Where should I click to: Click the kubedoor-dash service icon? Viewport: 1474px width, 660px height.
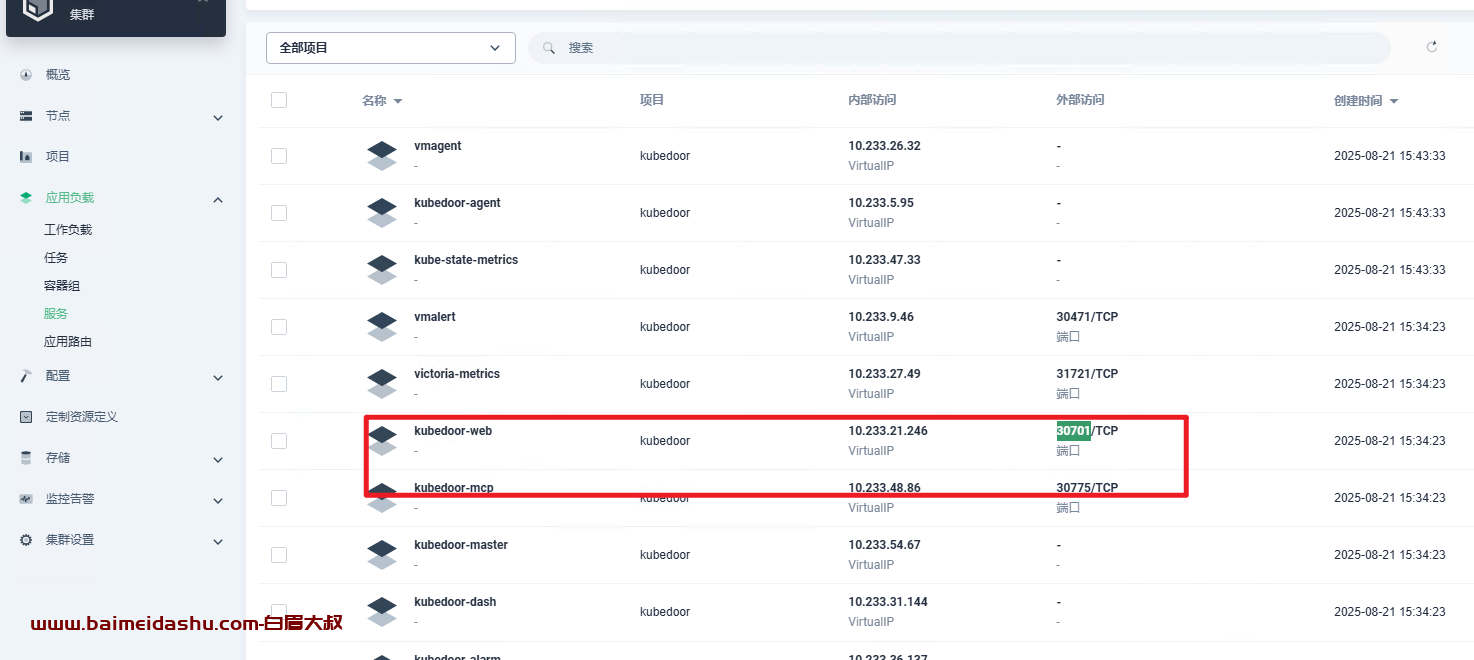[x=382, y=612]
